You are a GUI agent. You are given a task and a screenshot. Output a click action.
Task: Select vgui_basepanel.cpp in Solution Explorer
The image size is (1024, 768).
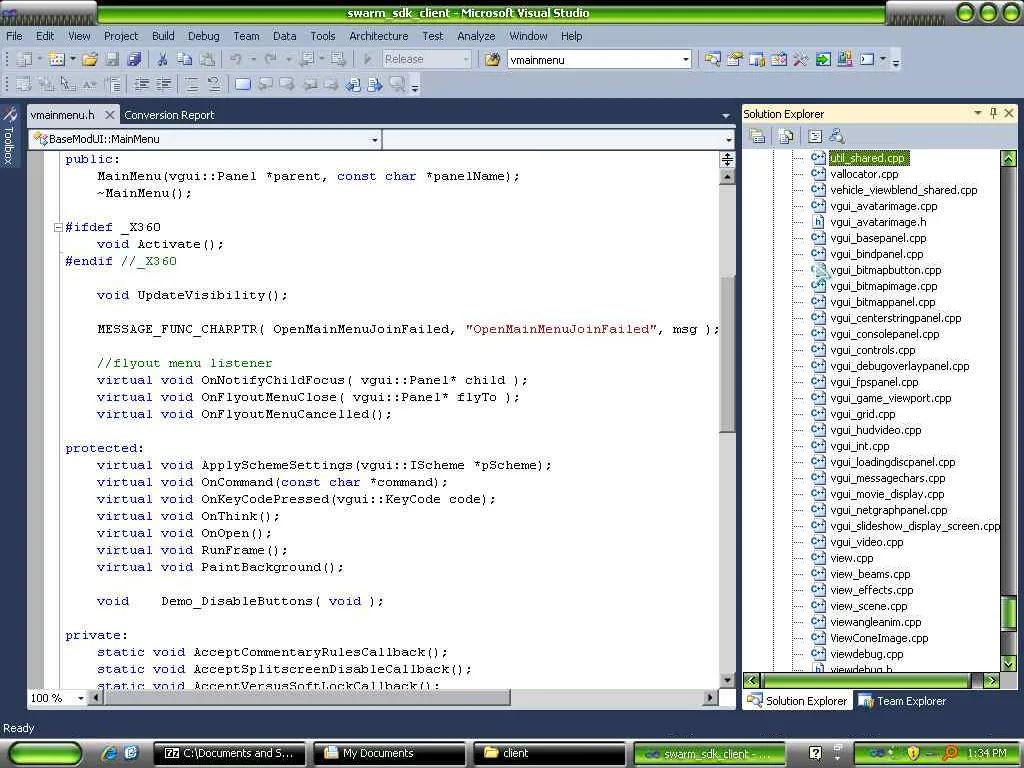tap(878, 238)
